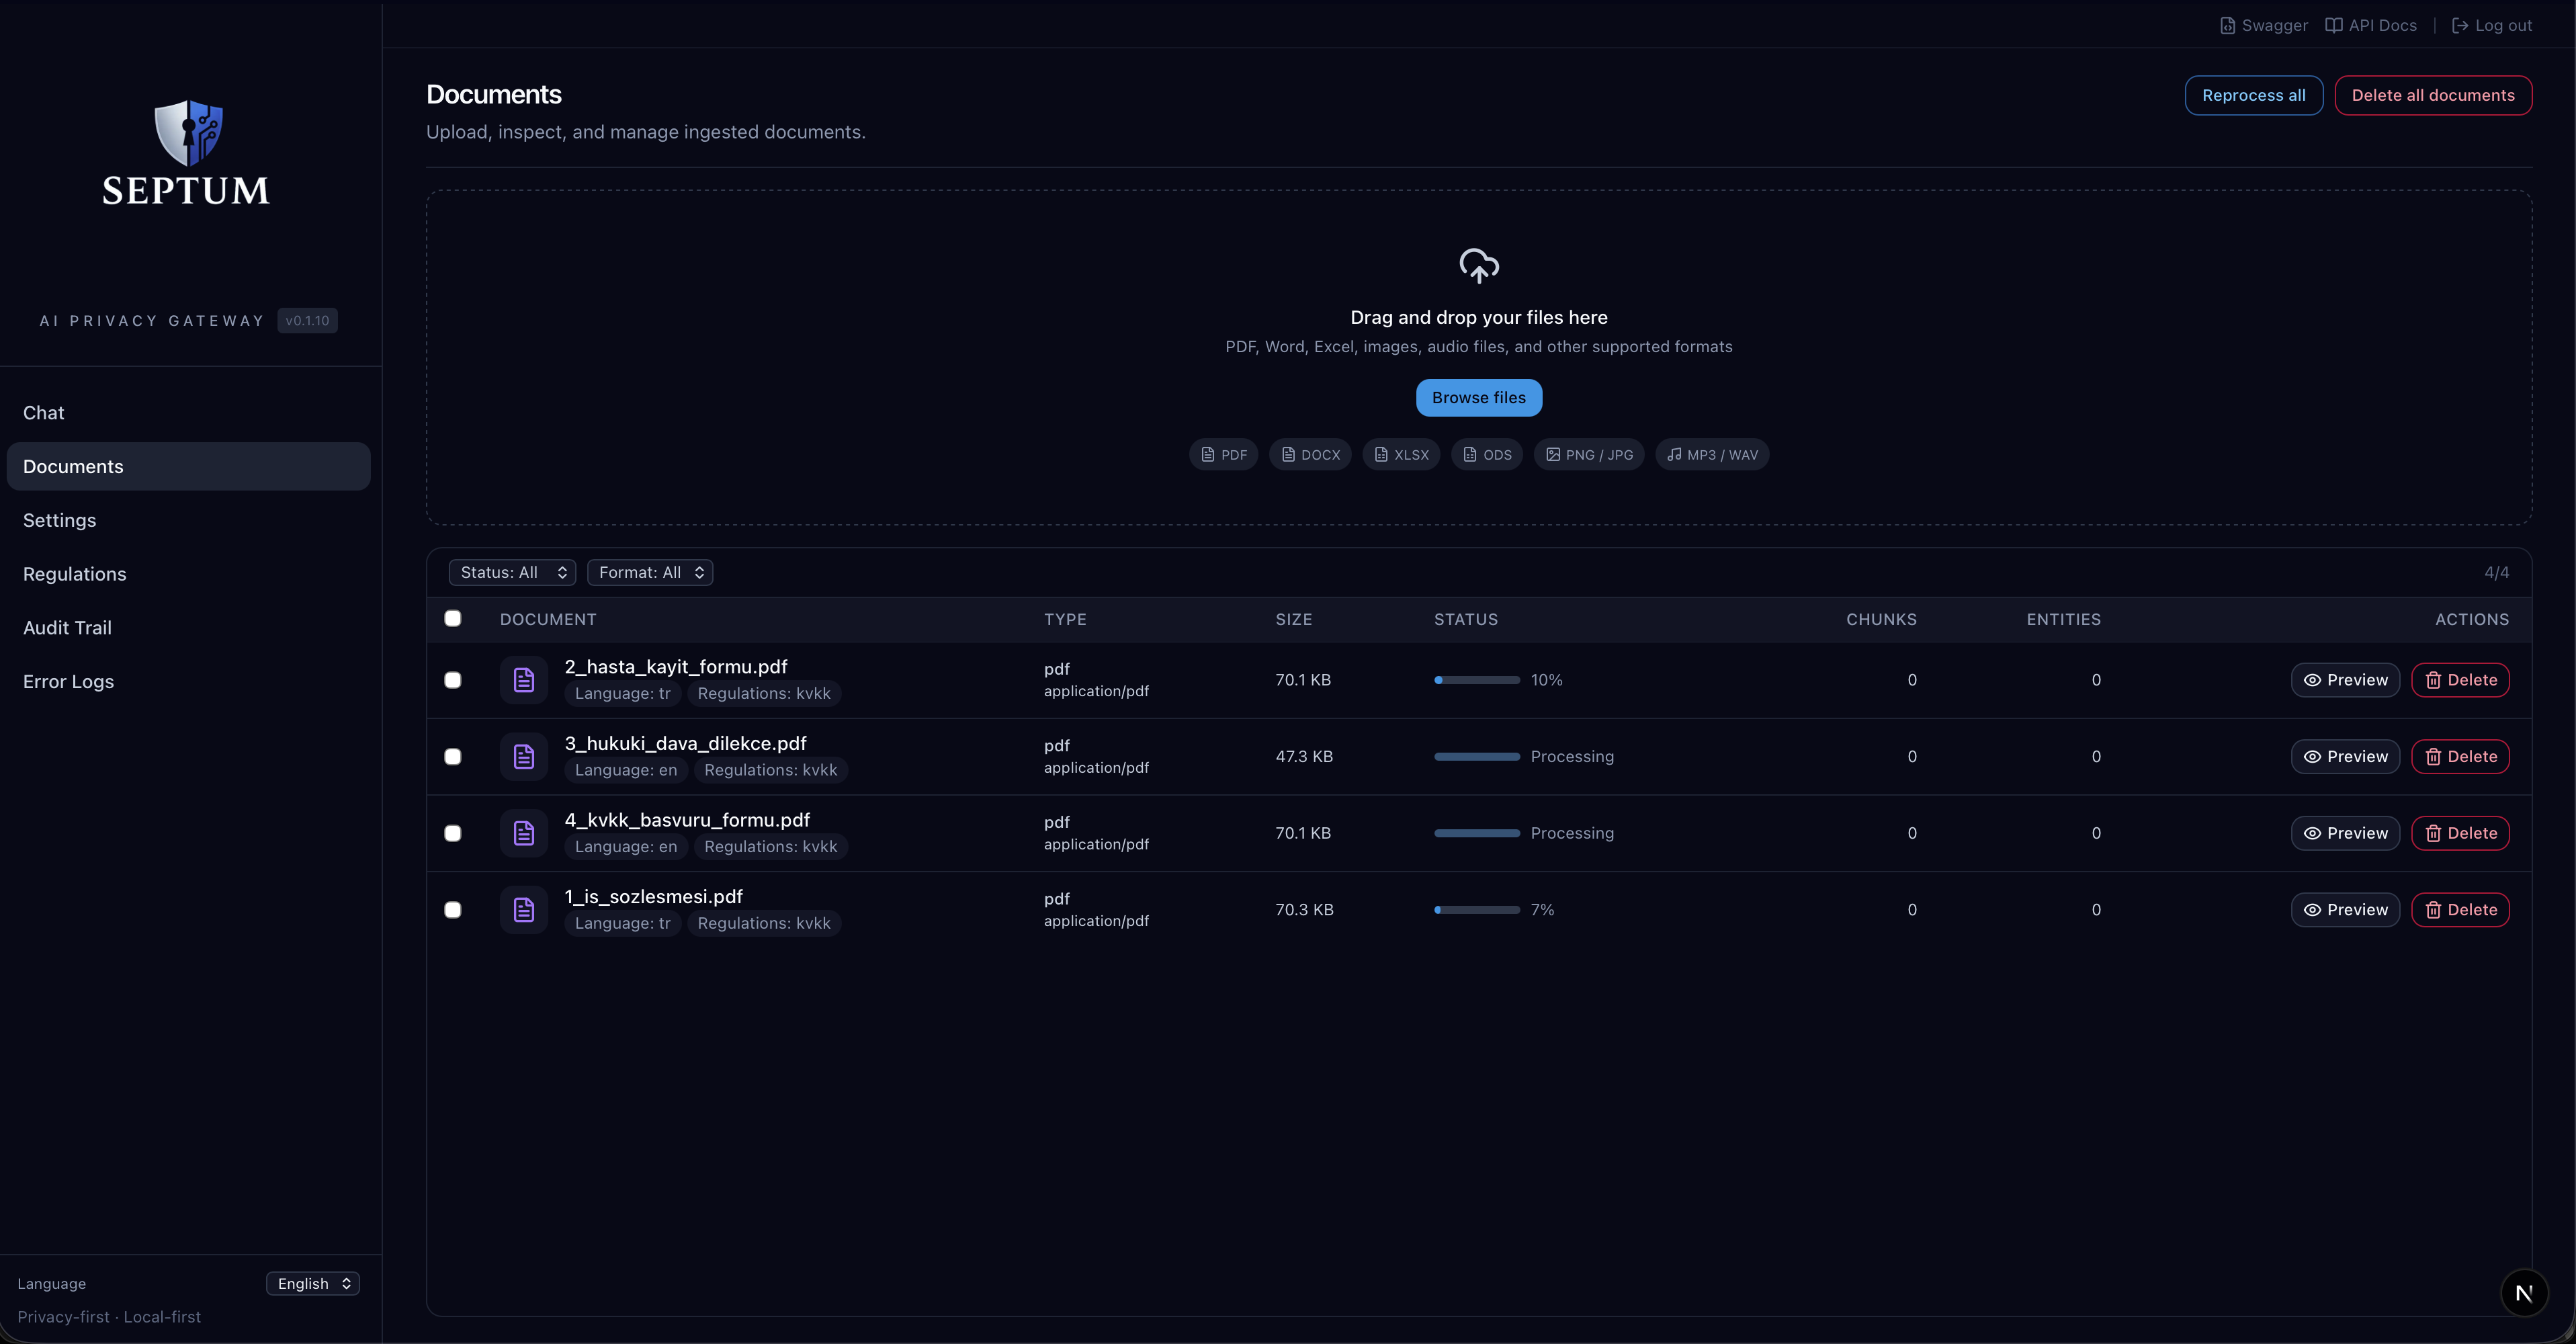
Task: Open the Status: All filter dropdown
Action: click(x=512, y=573)
